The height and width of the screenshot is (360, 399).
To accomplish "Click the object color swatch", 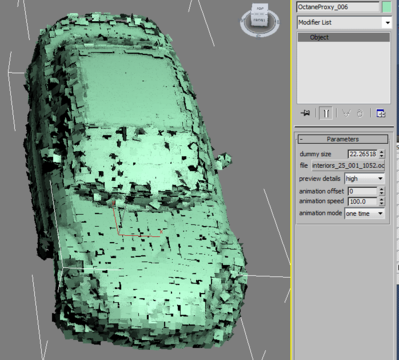I will pos(387,7).
